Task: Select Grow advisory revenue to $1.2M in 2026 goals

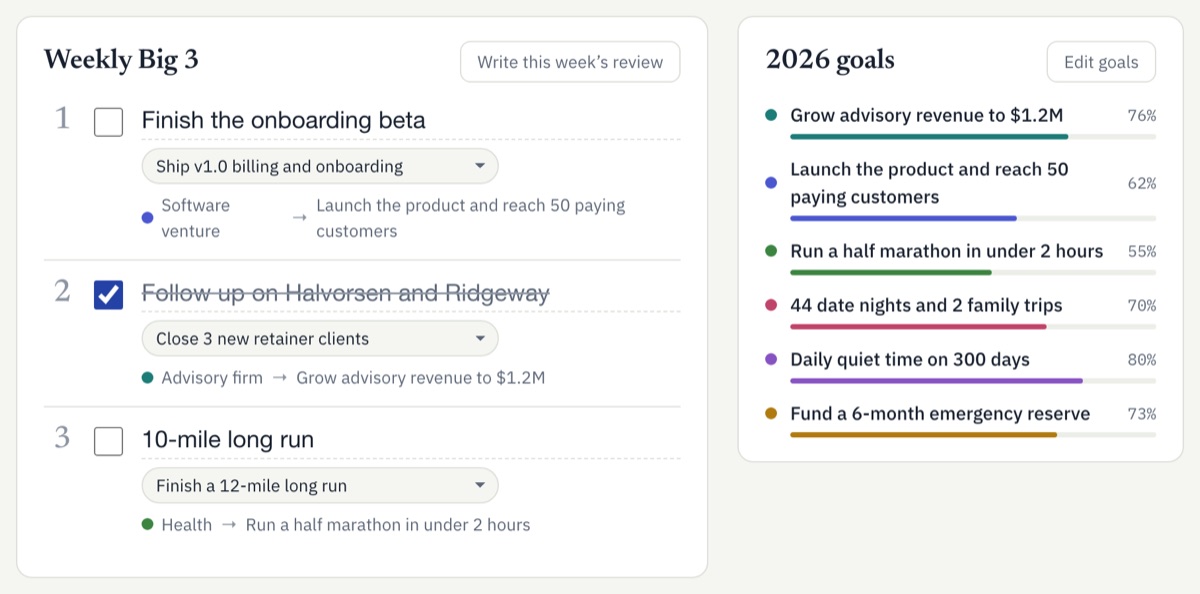Action: 927,115
